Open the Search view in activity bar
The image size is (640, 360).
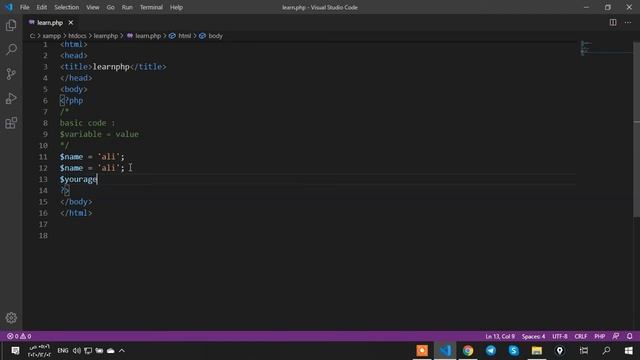11,50
